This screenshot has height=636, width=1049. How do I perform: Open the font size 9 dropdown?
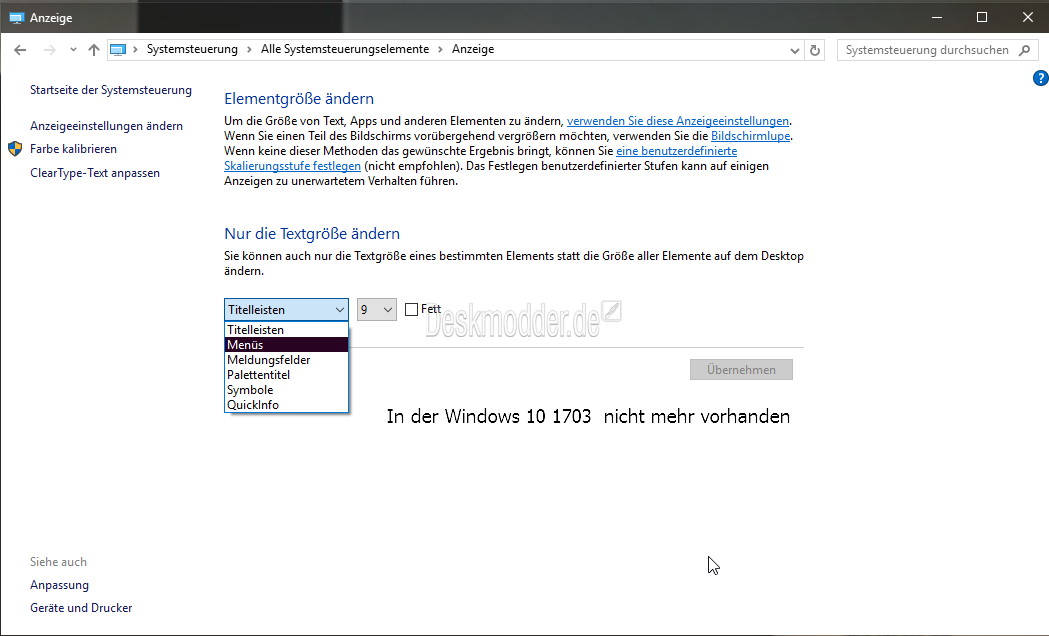377,310
